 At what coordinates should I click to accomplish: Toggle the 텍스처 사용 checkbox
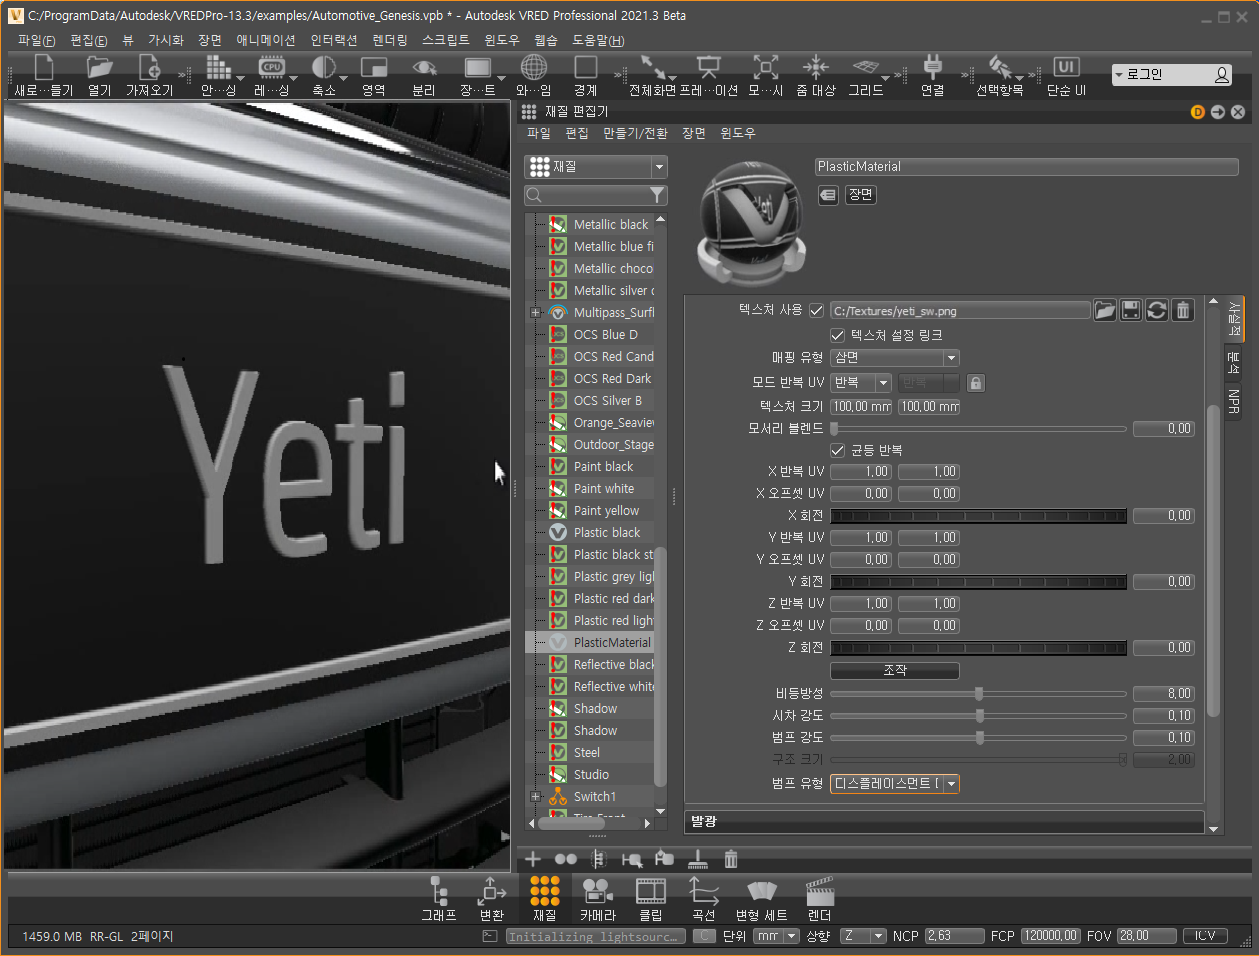(x=817, y=311)
